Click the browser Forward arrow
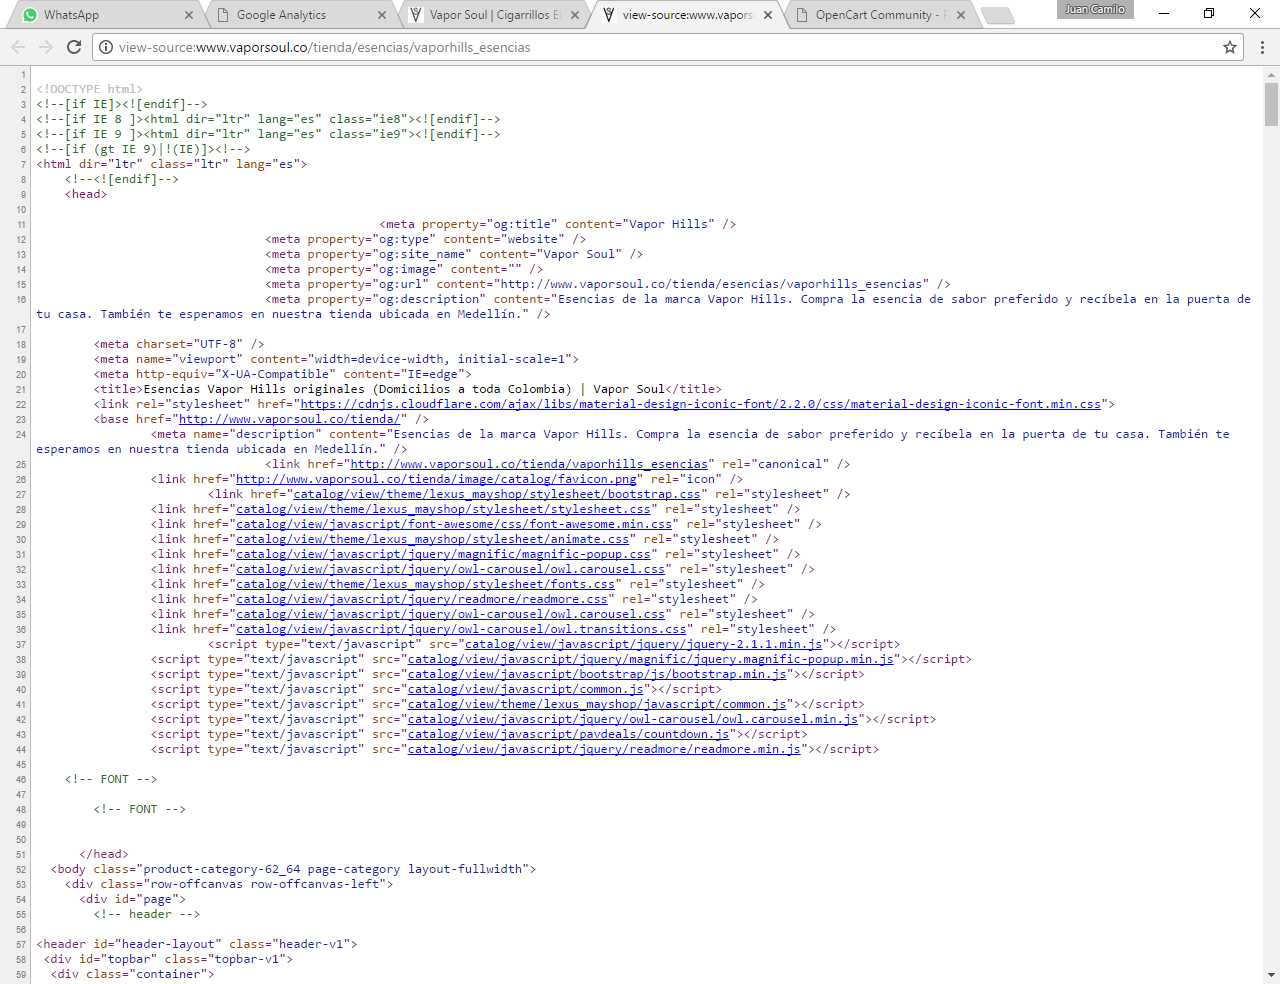Image resolution: width=1280 pixels, height=984 pixels. [x=46, y=47]
